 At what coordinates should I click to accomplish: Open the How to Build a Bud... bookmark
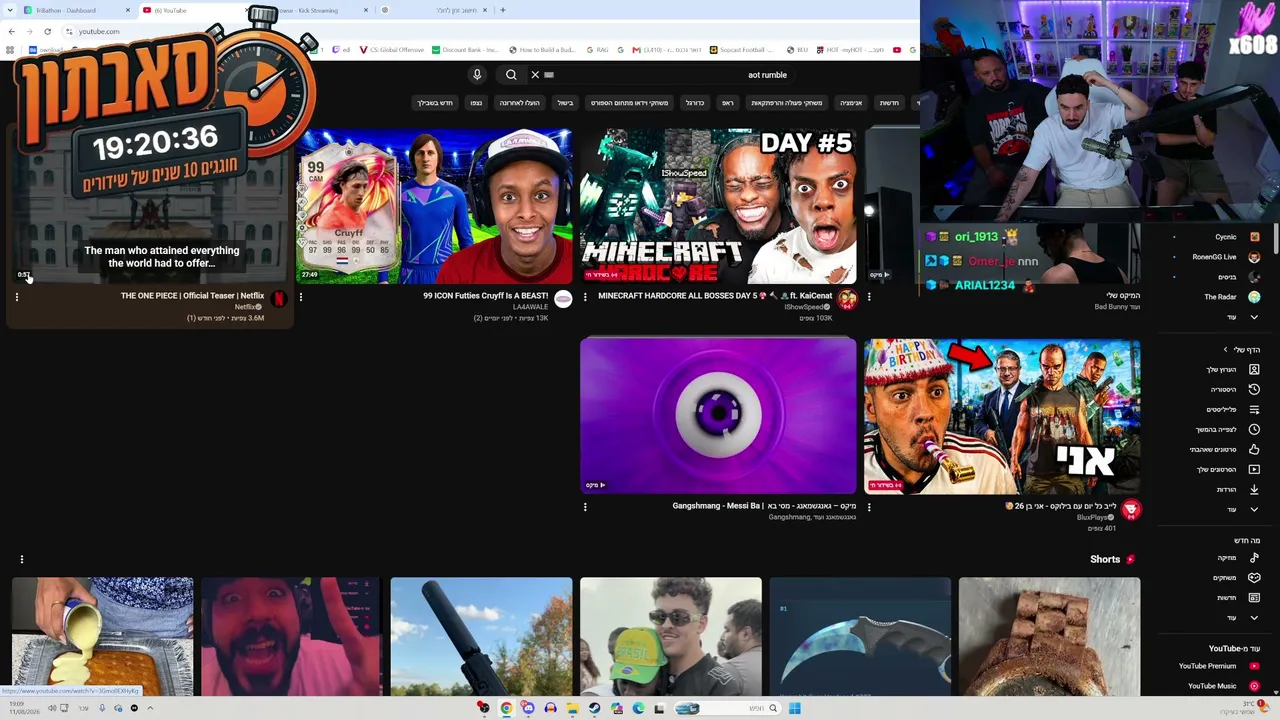coord(542,50)
